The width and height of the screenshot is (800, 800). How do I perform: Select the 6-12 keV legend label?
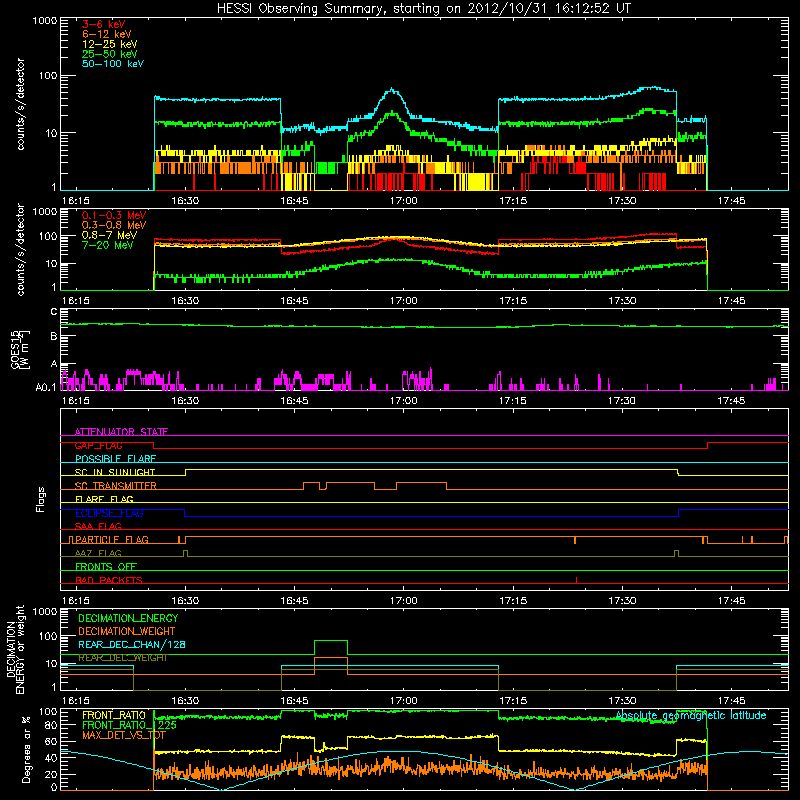(x=107, y=34)
